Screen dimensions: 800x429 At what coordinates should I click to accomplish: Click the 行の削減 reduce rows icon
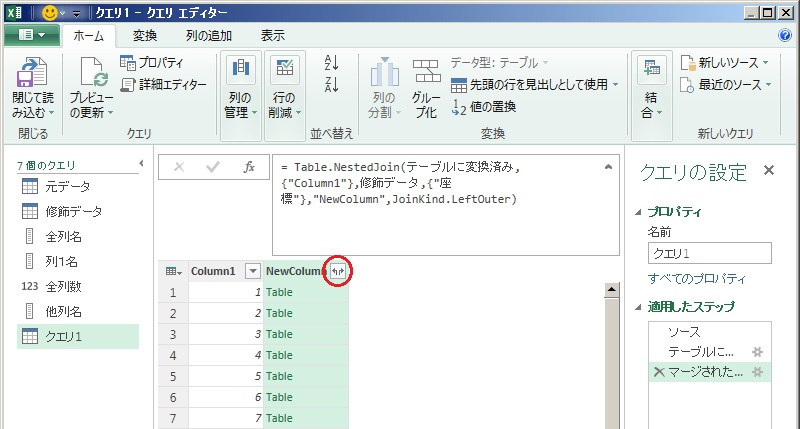[x=285, y=69]
